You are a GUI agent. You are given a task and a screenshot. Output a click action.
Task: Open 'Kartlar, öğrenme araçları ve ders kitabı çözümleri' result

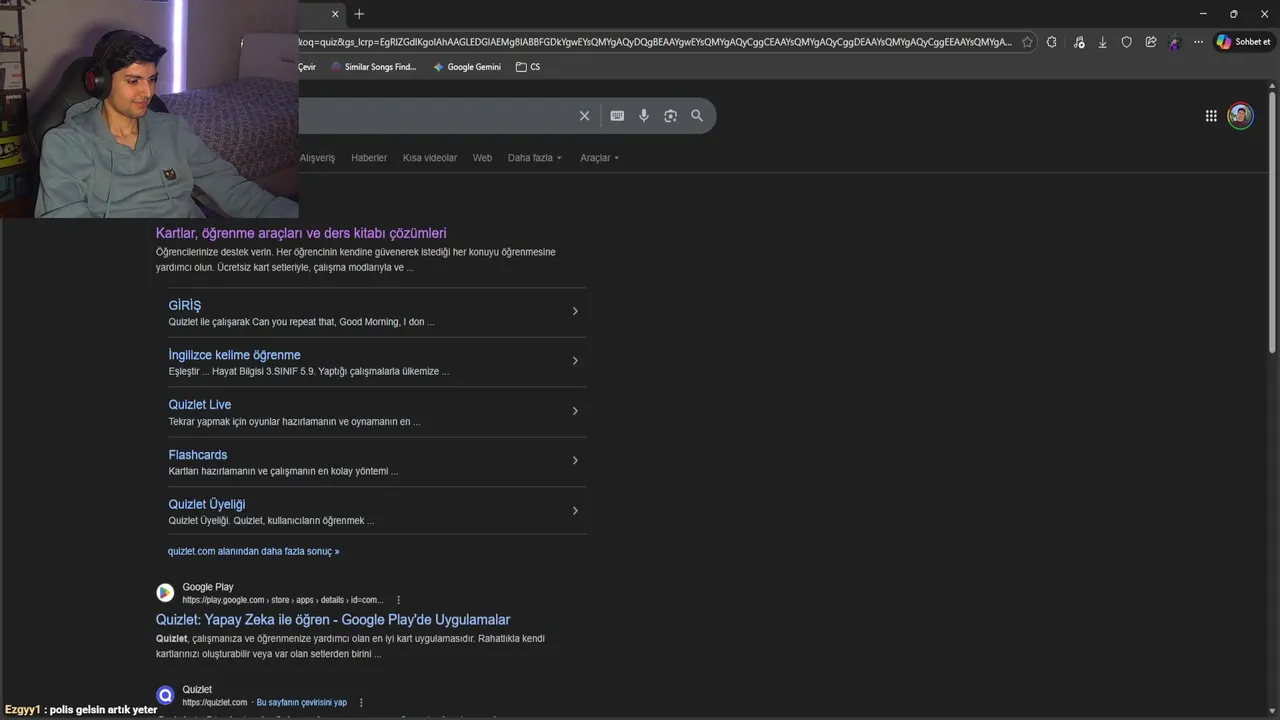(x=301, y=233)
